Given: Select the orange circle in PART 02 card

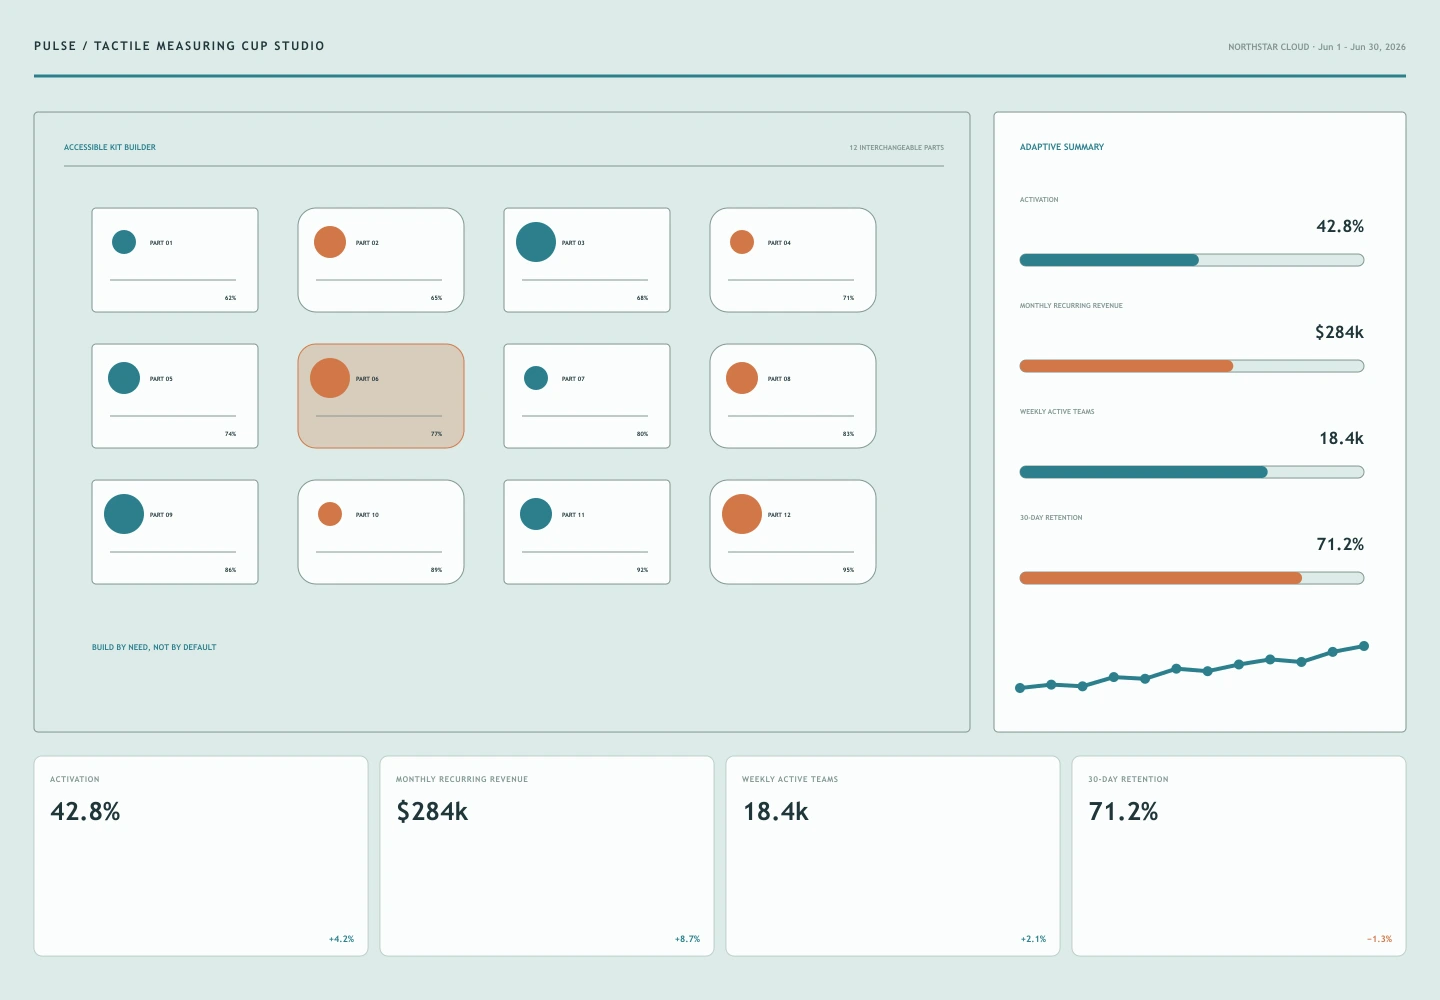Looking at the screenshot, I should 330,242.
